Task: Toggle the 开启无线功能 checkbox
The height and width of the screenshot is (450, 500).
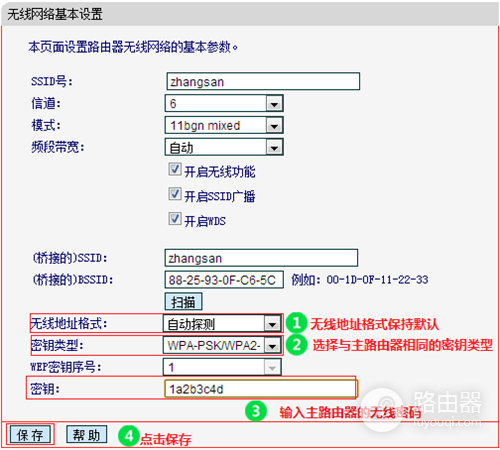Action: tap(175, 169)
